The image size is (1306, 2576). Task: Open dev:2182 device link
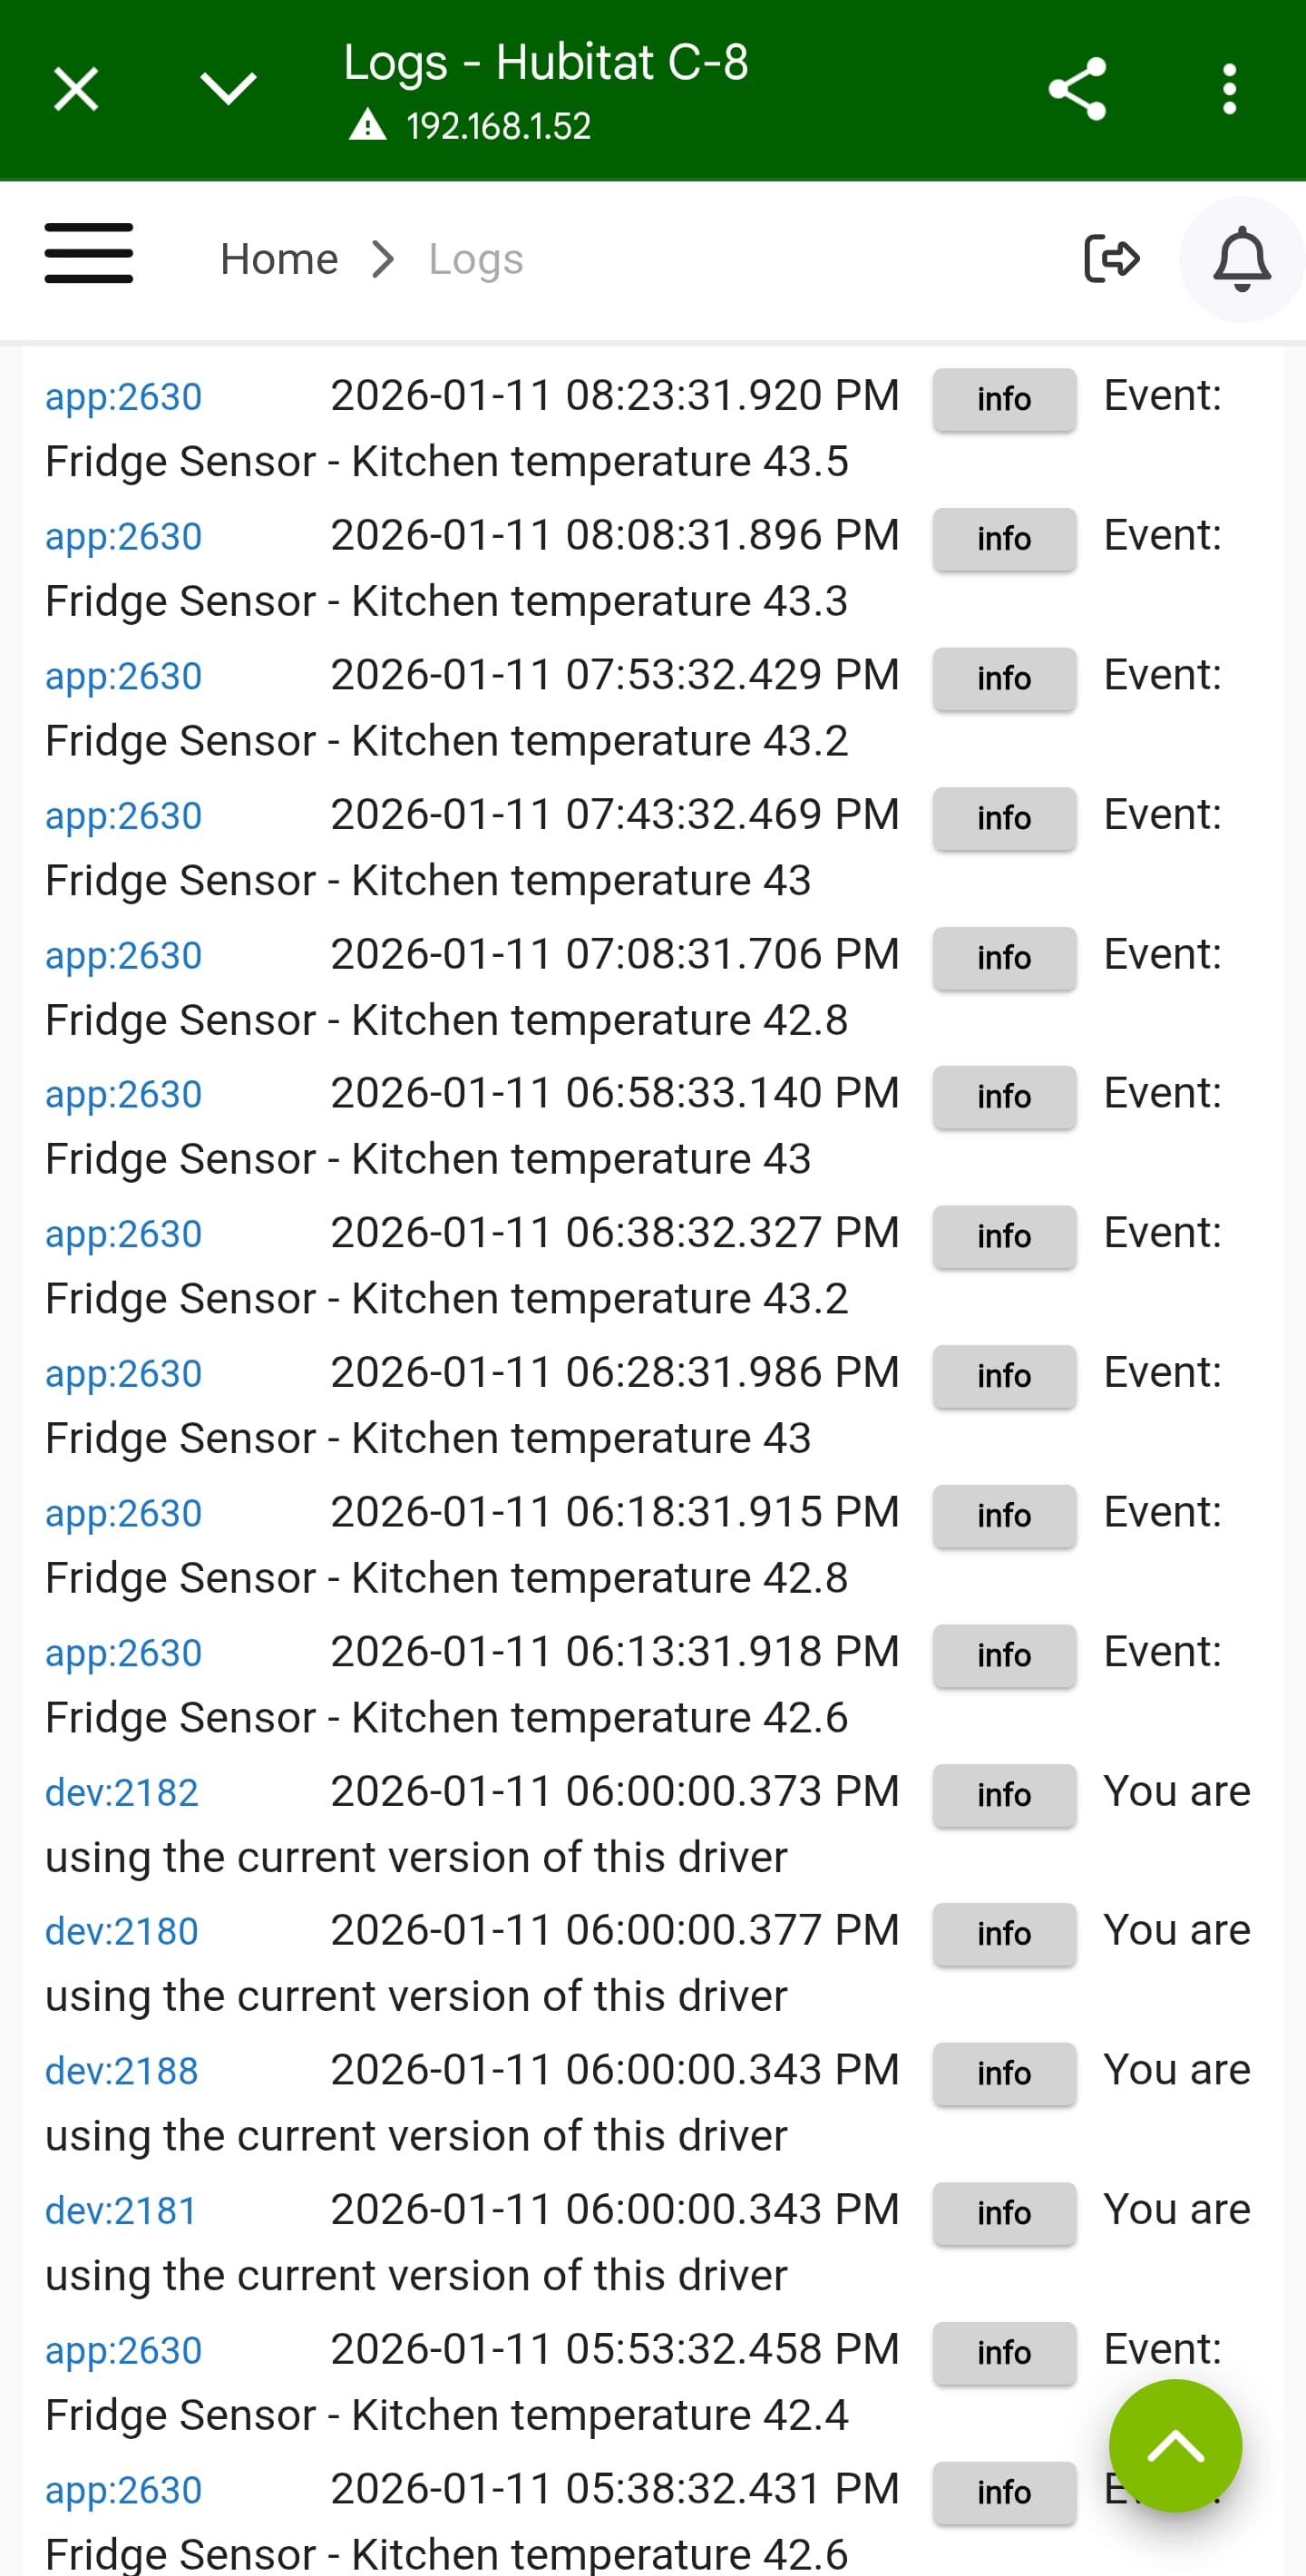click(122, 1793)
